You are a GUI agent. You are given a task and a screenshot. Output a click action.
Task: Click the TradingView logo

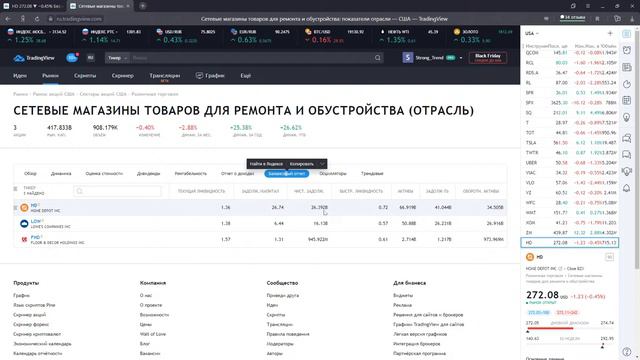click(x=34, y=58)
